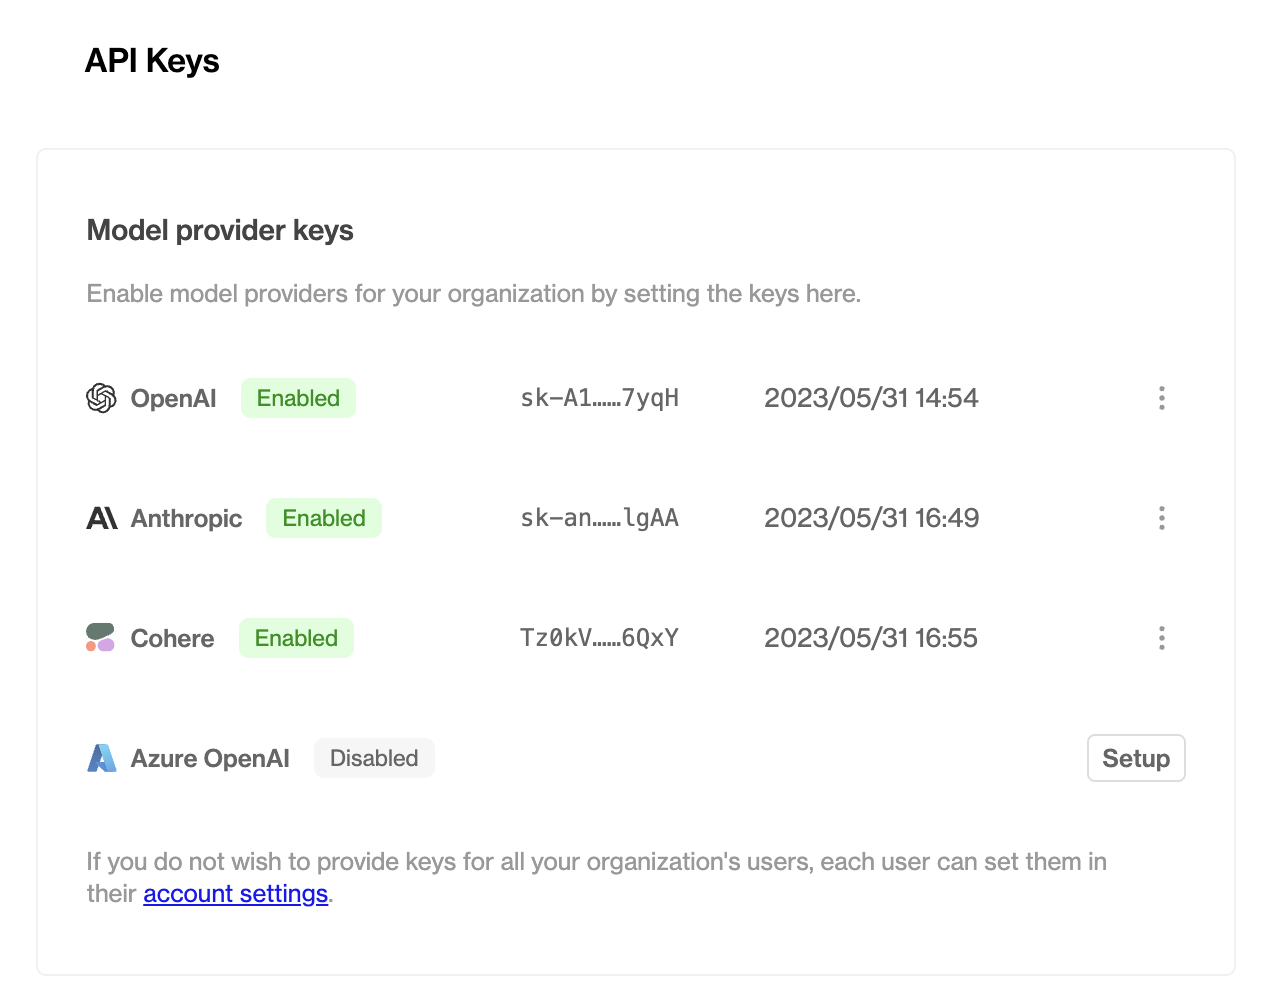Open the account settings link
Screen dimensions: 1272x1004
click(236, 894)
